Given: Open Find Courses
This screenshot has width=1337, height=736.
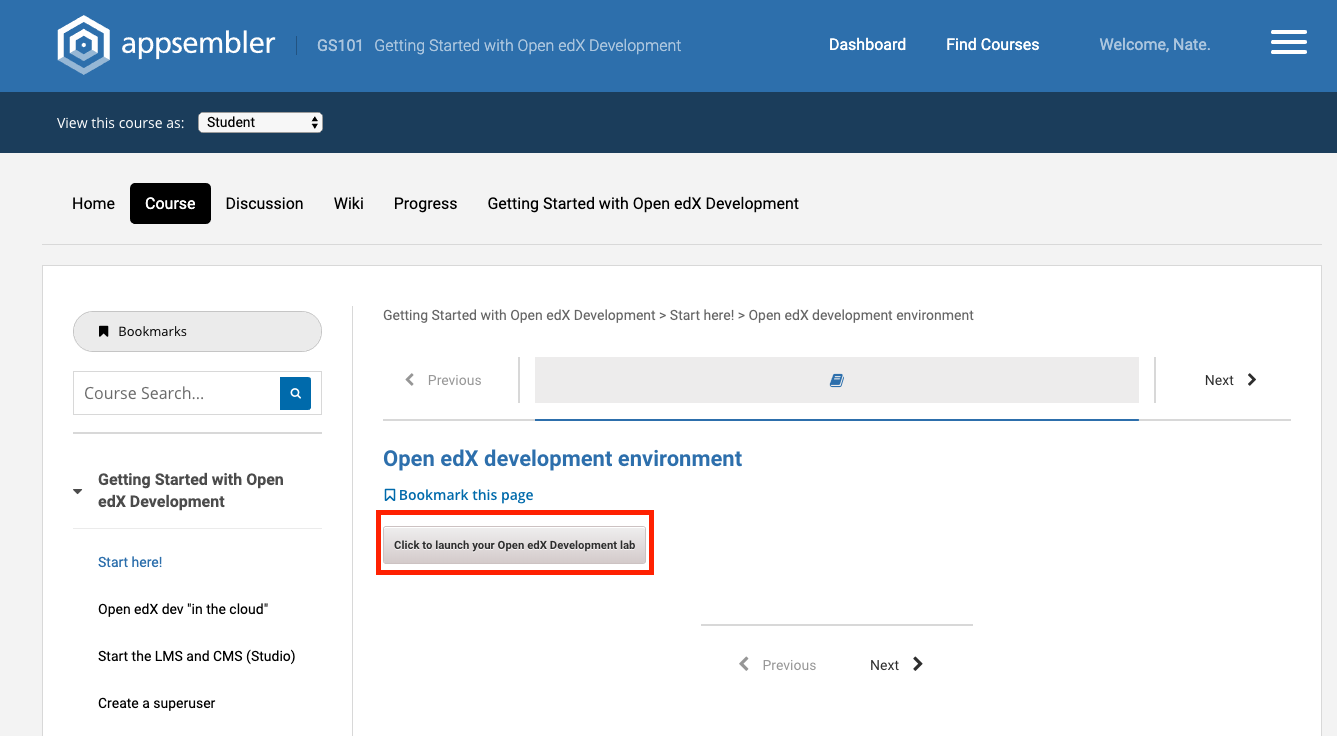Looking at the screenshot, I should point(992,44).
